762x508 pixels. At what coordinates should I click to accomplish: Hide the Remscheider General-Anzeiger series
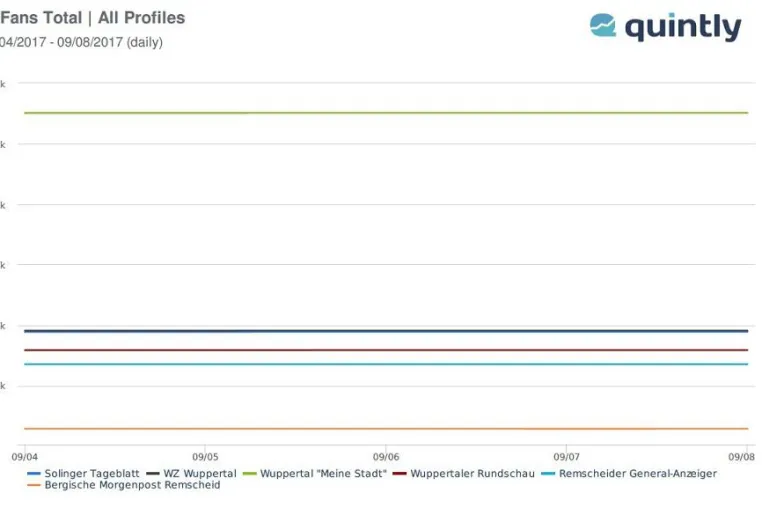pos(629,473)
